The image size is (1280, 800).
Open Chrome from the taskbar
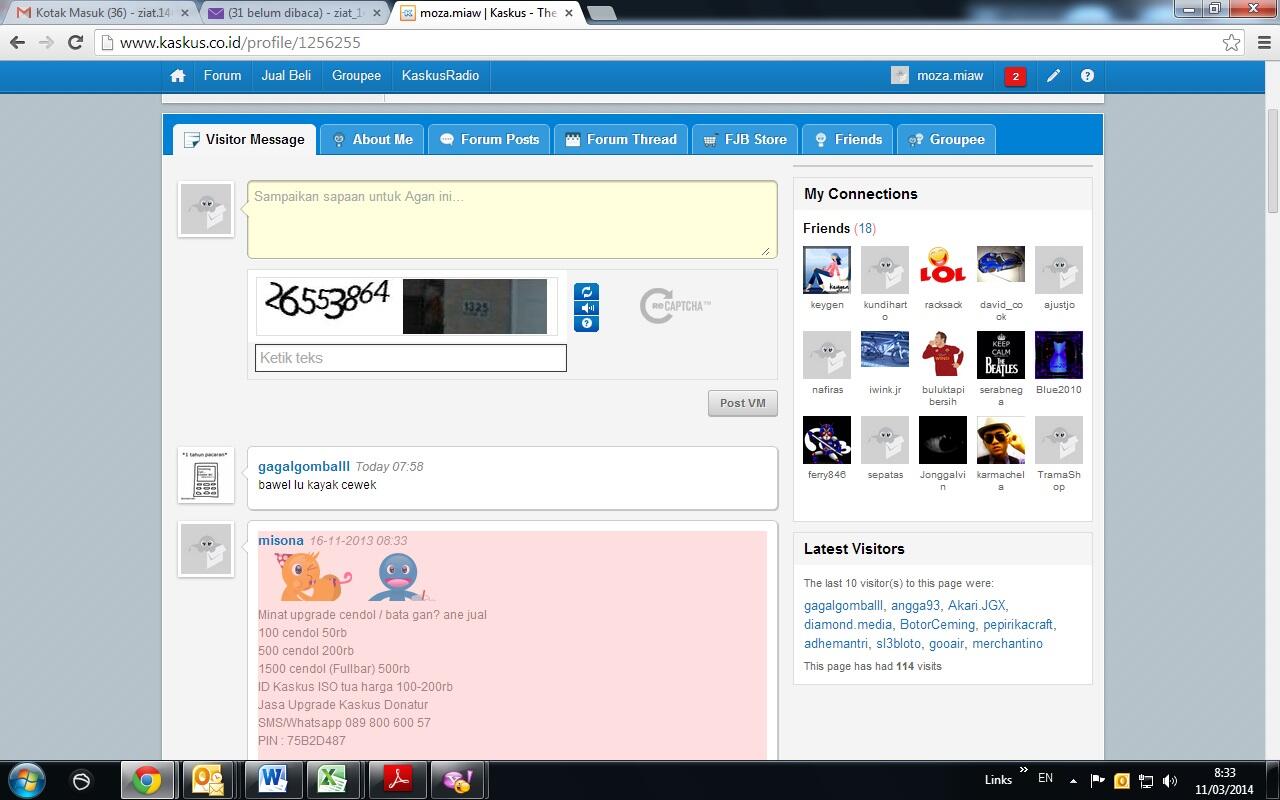(x=147, y=780)
